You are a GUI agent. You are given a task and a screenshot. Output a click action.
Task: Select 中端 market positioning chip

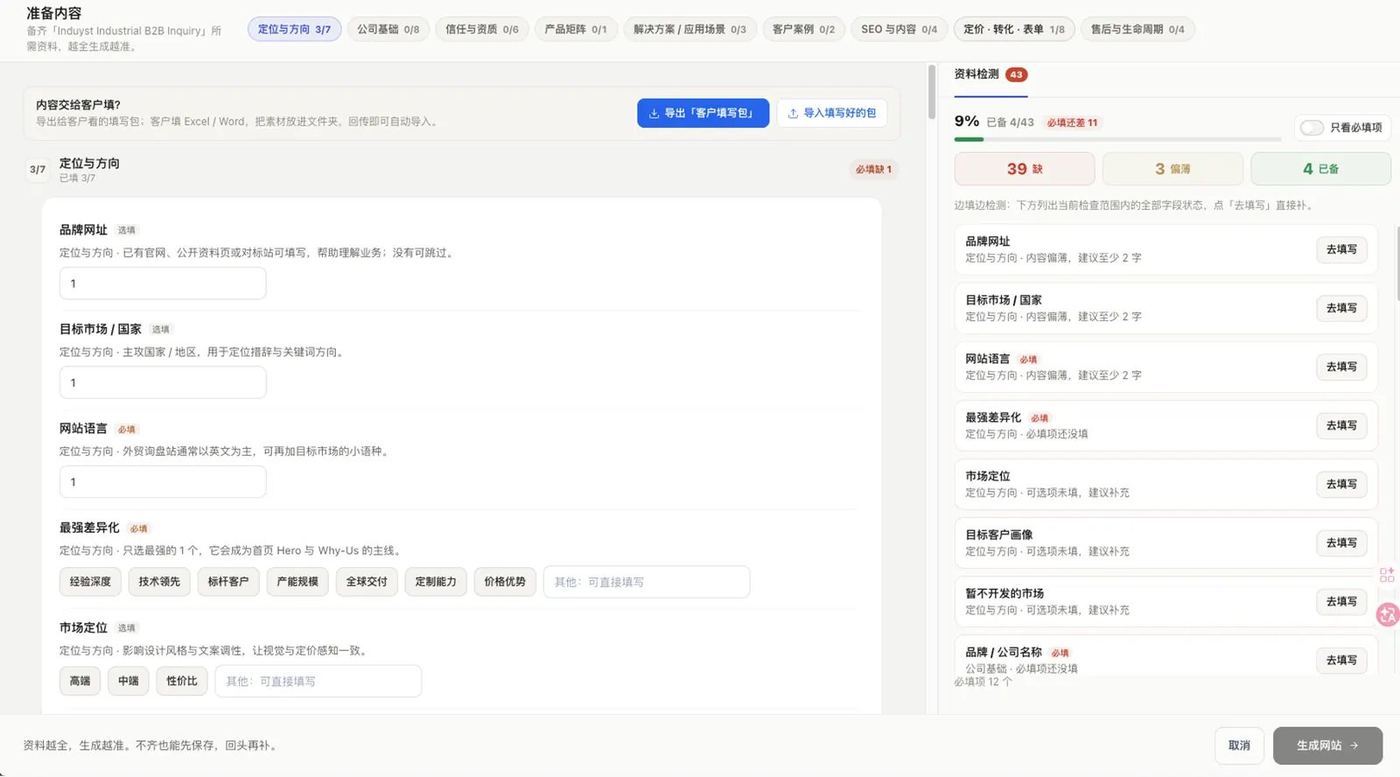coord(128,681)
